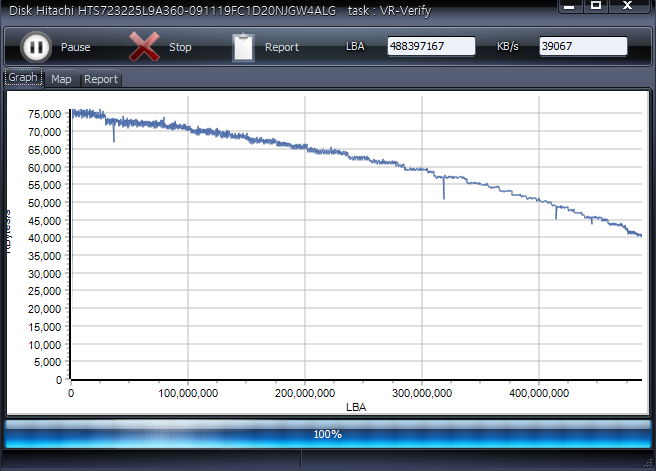Click the toolbar Report text label
This screenshot has height=471, width=656.
click(282, 47)
